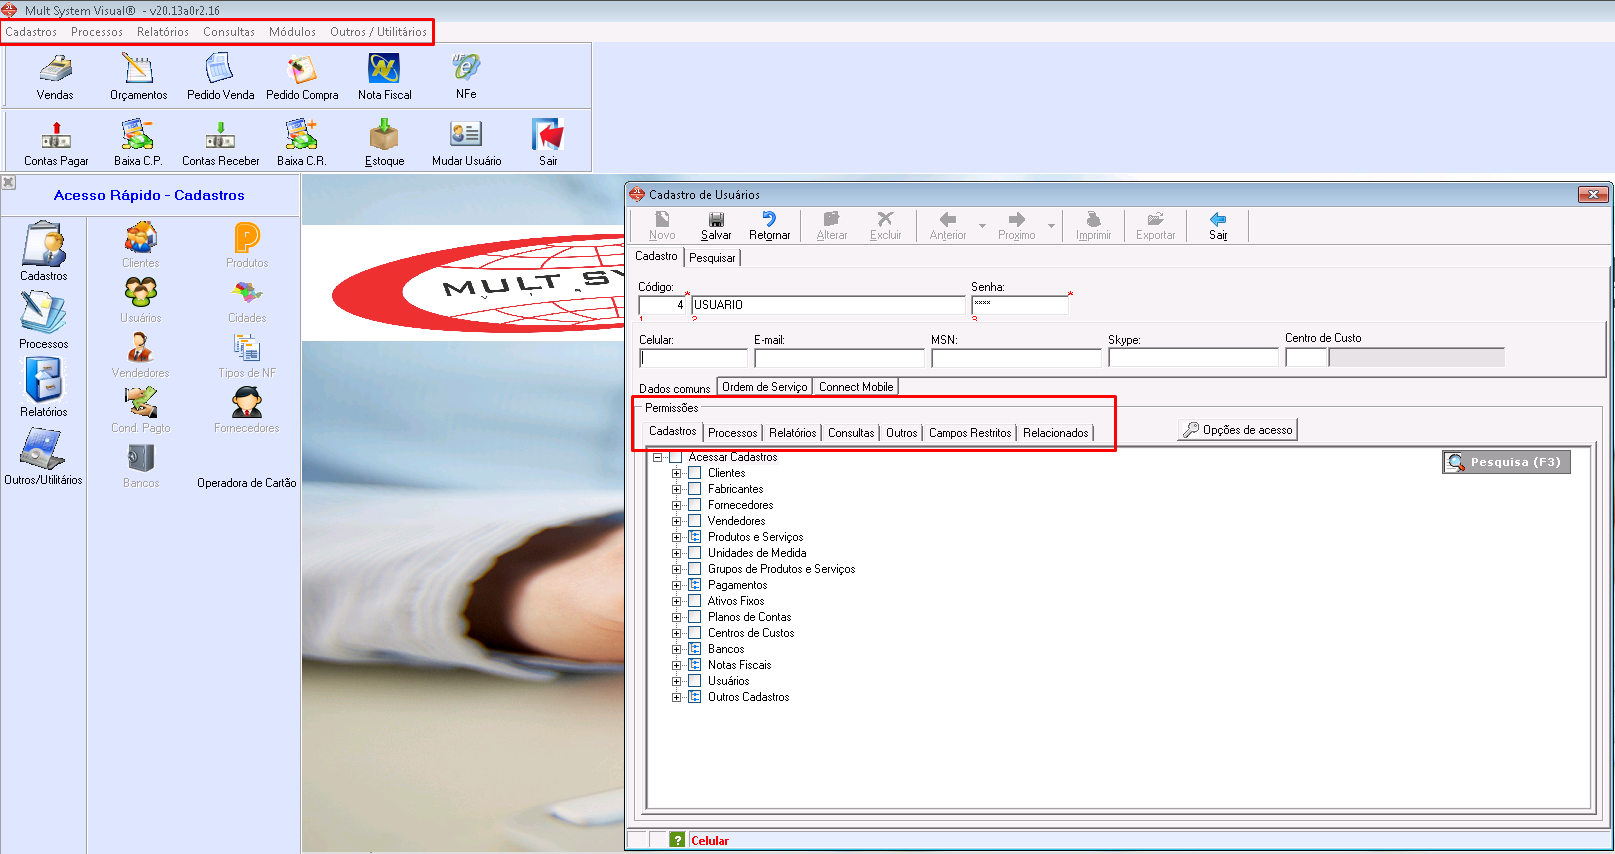Select Processos in the quick access sidebar
Image resolution: width=1615 pixels, height=854 pixels.
[x=44, y=320]
